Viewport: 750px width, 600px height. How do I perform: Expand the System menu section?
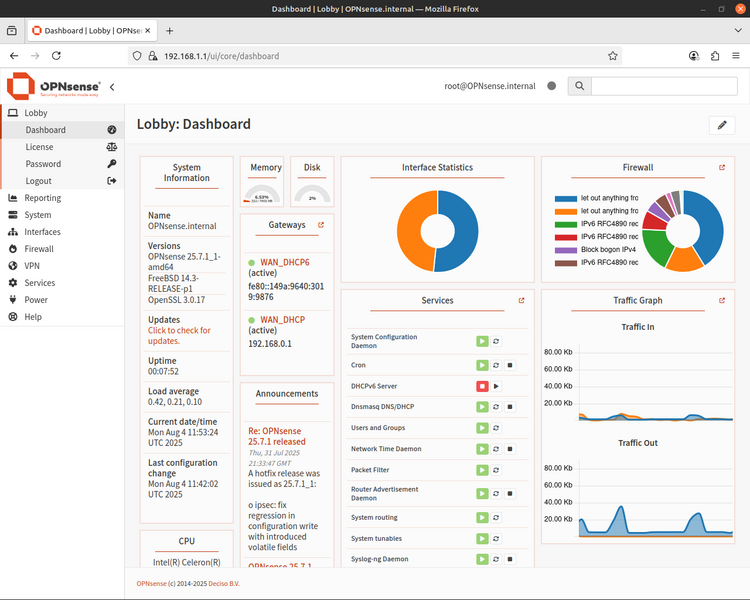coord(62,215)
